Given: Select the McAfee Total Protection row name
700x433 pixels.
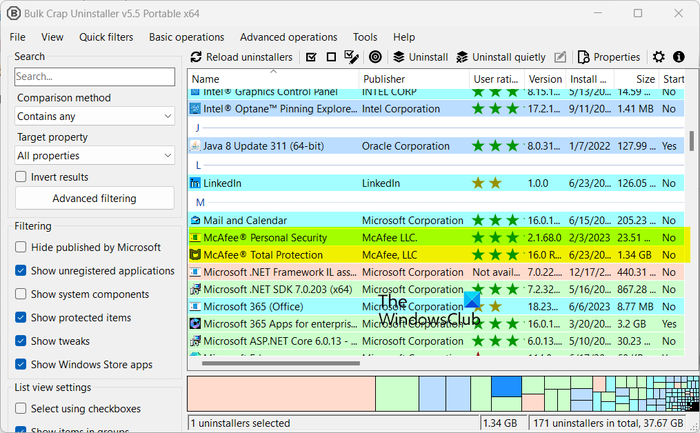Looking at the screenshot, I should pos(263,255).
